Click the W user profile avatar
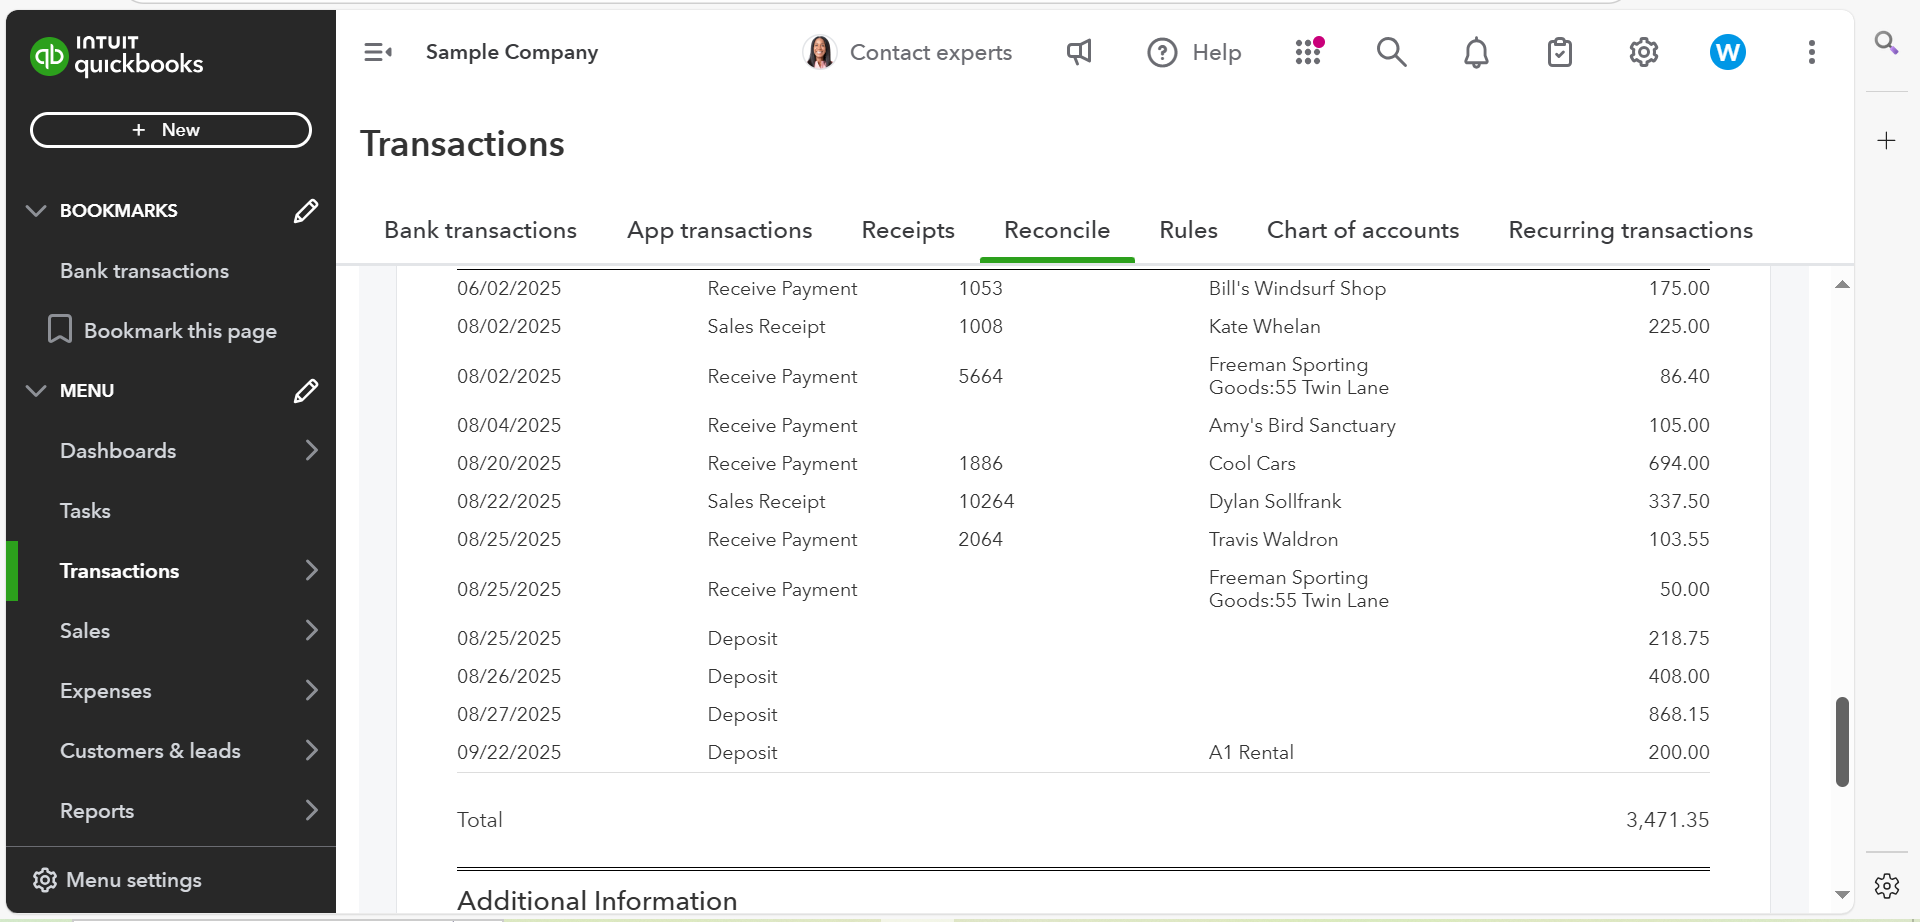 tap(1727, 52)
